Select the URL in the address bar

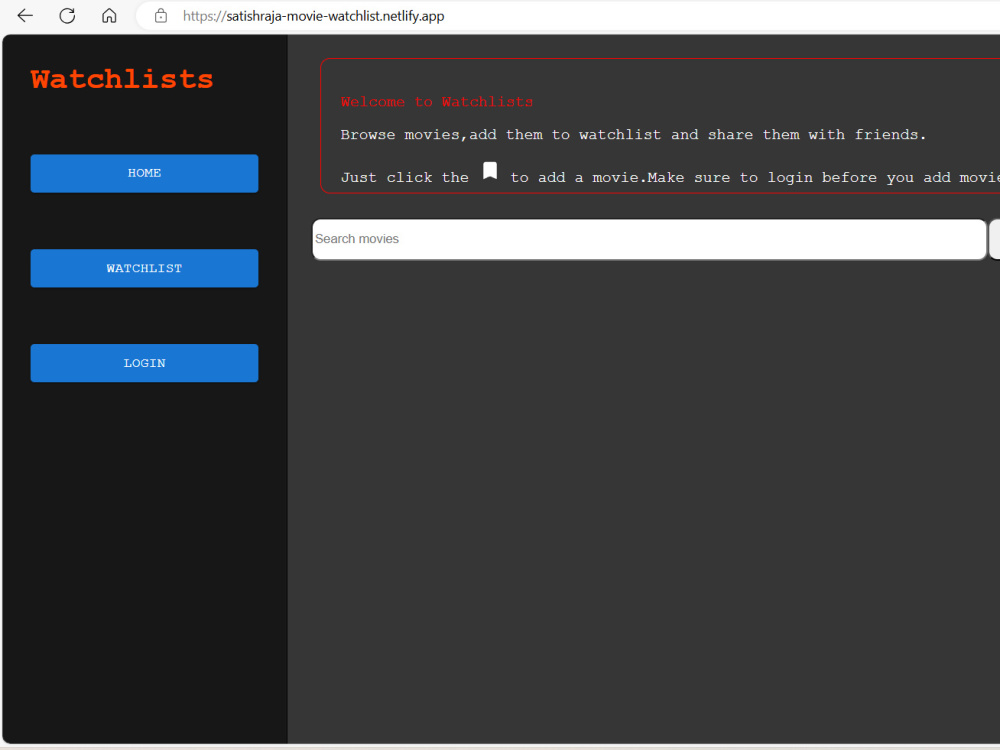pyautogui.click(x=314, y=16)
